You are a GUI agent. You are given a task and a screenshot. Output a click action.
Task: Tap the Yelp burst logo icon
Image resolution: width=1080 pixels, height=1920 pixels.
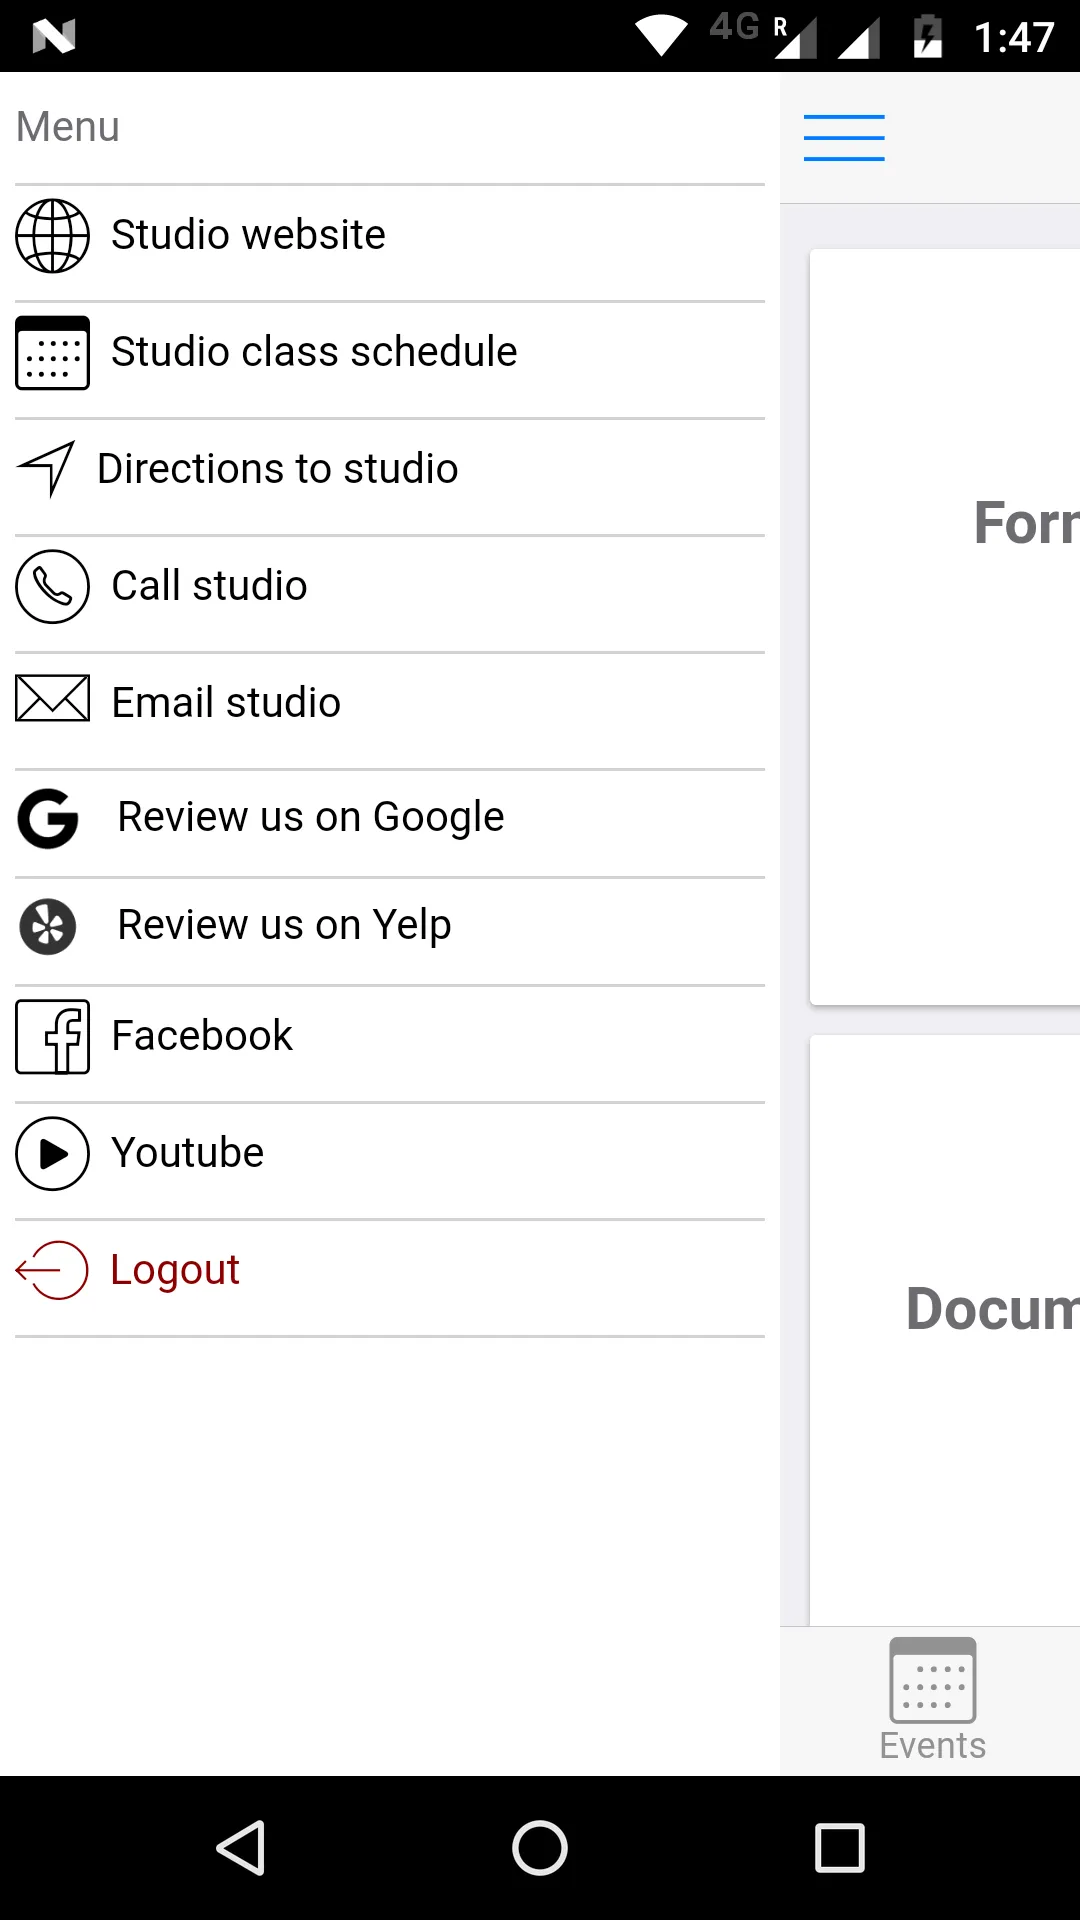tap(48, 927)
